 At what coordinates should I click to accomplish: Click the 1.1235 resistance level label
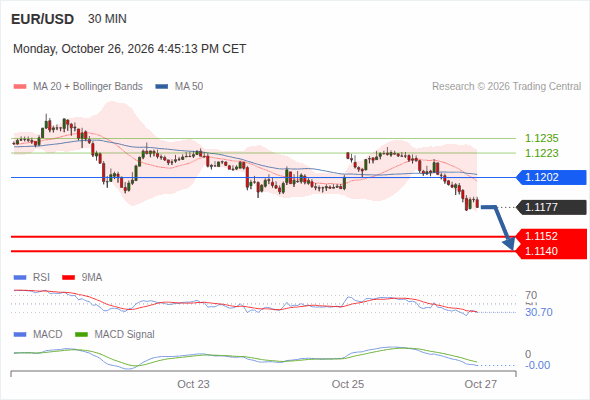click(x=541, y=138)
